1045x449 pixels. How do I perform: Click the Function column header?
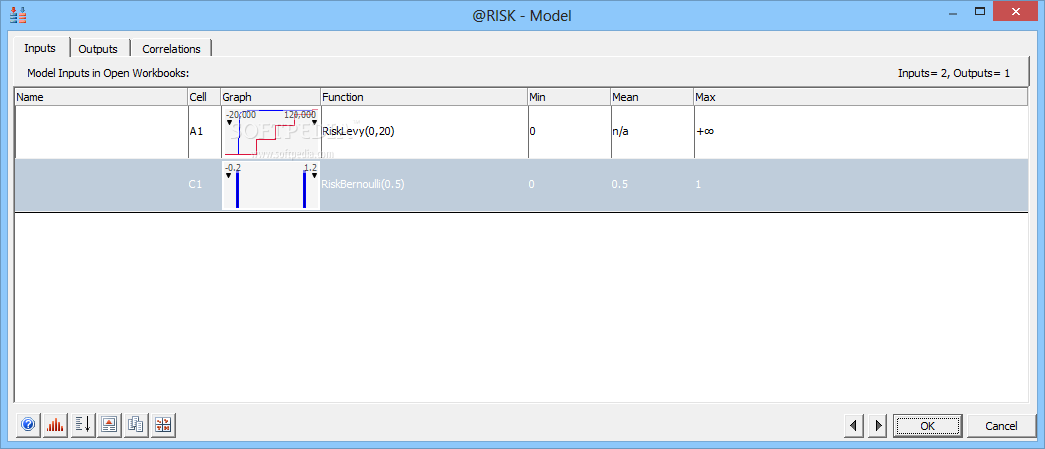tap(424, 97)
